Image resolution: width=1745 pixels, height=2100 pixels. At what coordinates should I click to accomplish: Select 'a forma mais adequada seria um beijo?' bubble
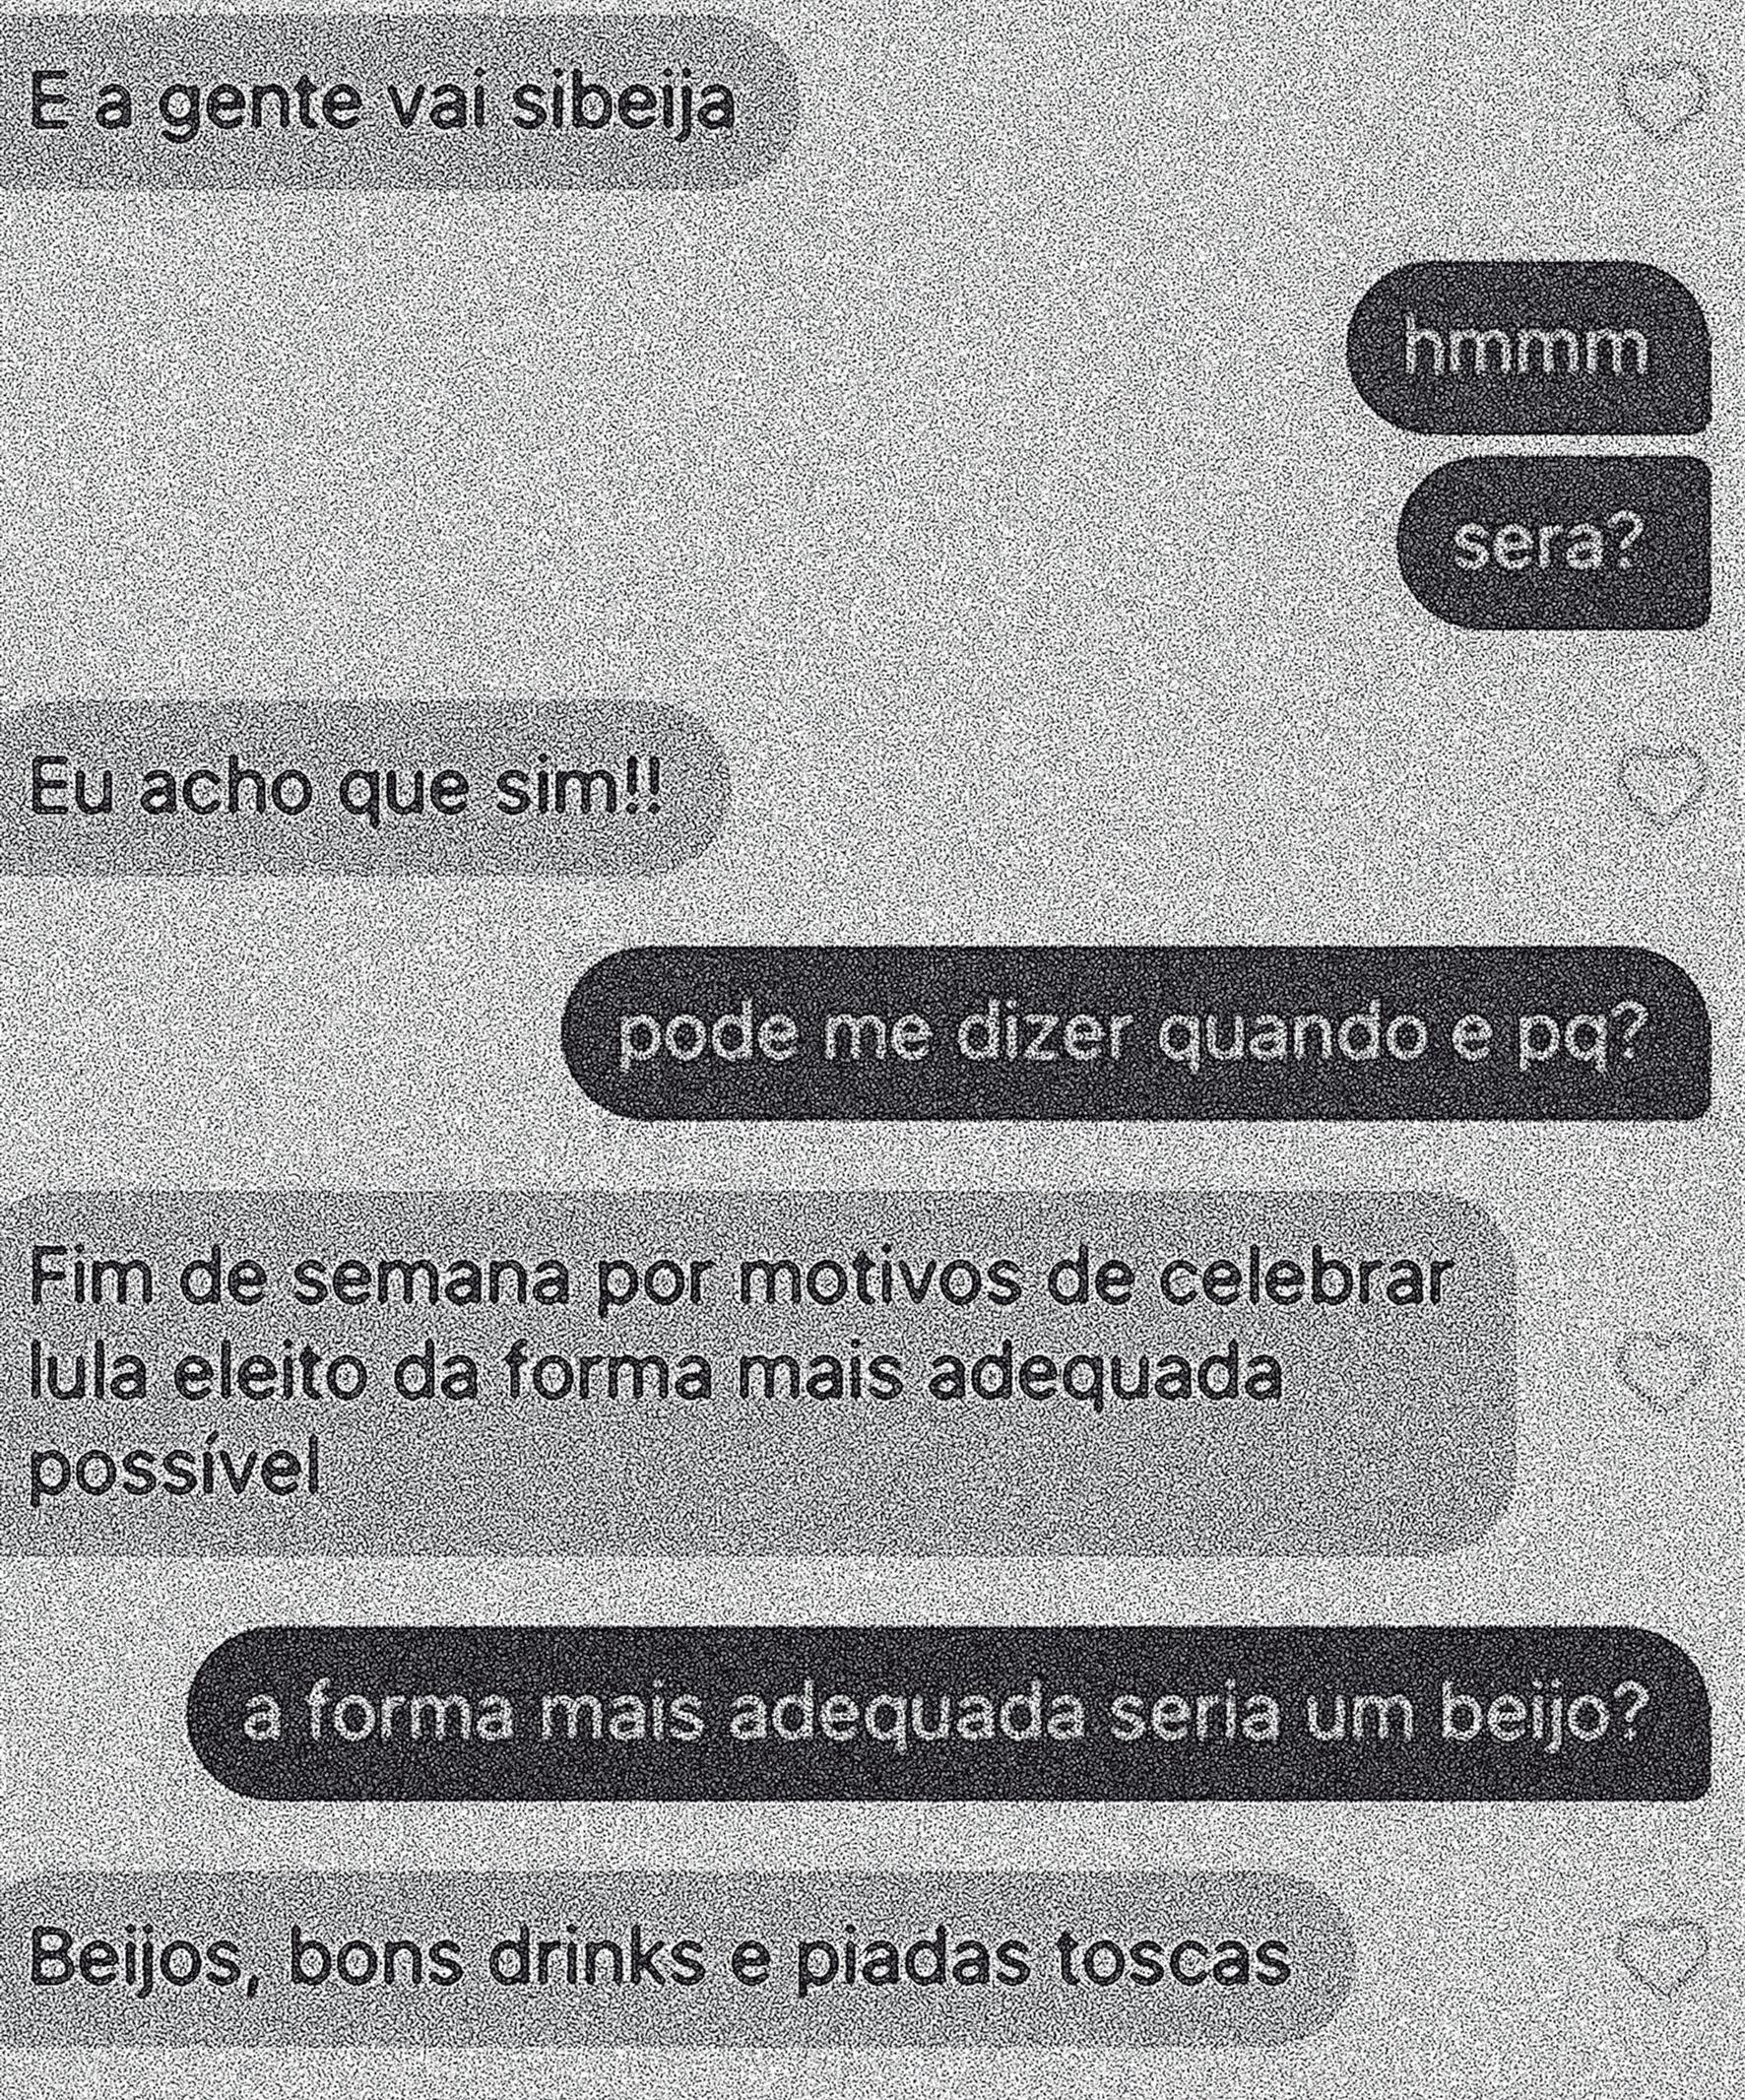945,1712
